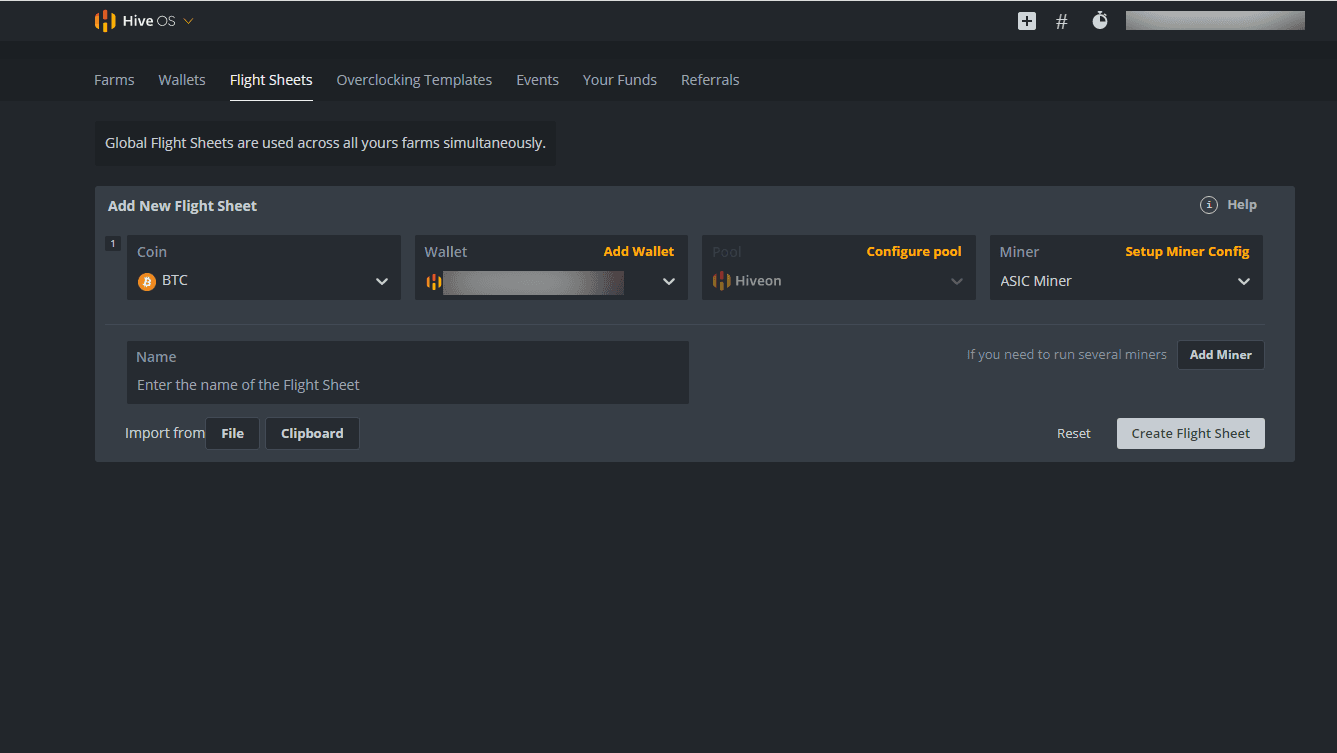Click the Add Wallet link
Image resolution: width=1337 pixels, height=753 pixels.
(x=639, y=252)
